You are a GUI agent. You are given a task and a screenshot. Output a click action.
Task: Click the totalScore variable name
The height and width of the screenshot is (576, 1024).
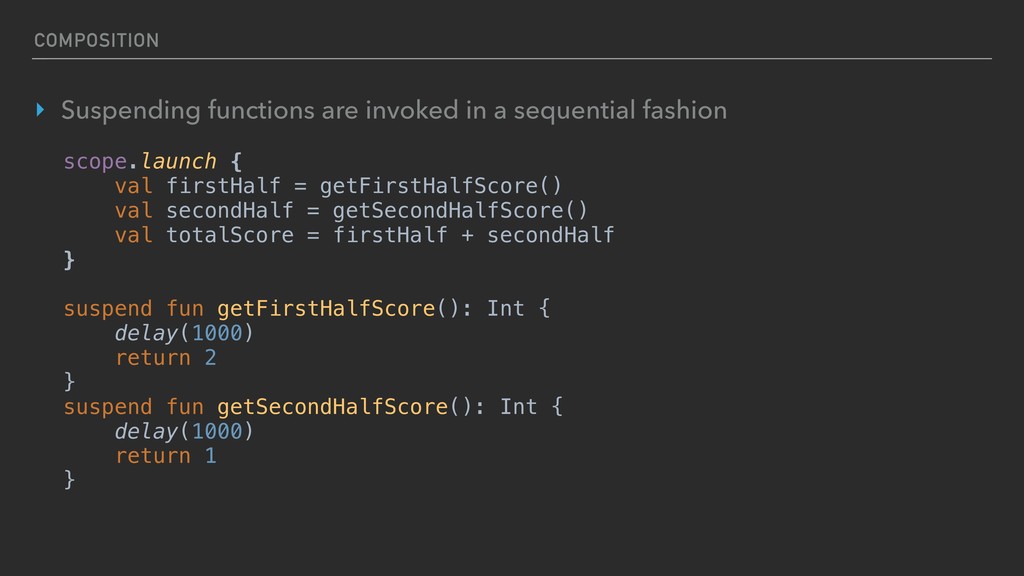pyautogui.click(x=229, y=235)
